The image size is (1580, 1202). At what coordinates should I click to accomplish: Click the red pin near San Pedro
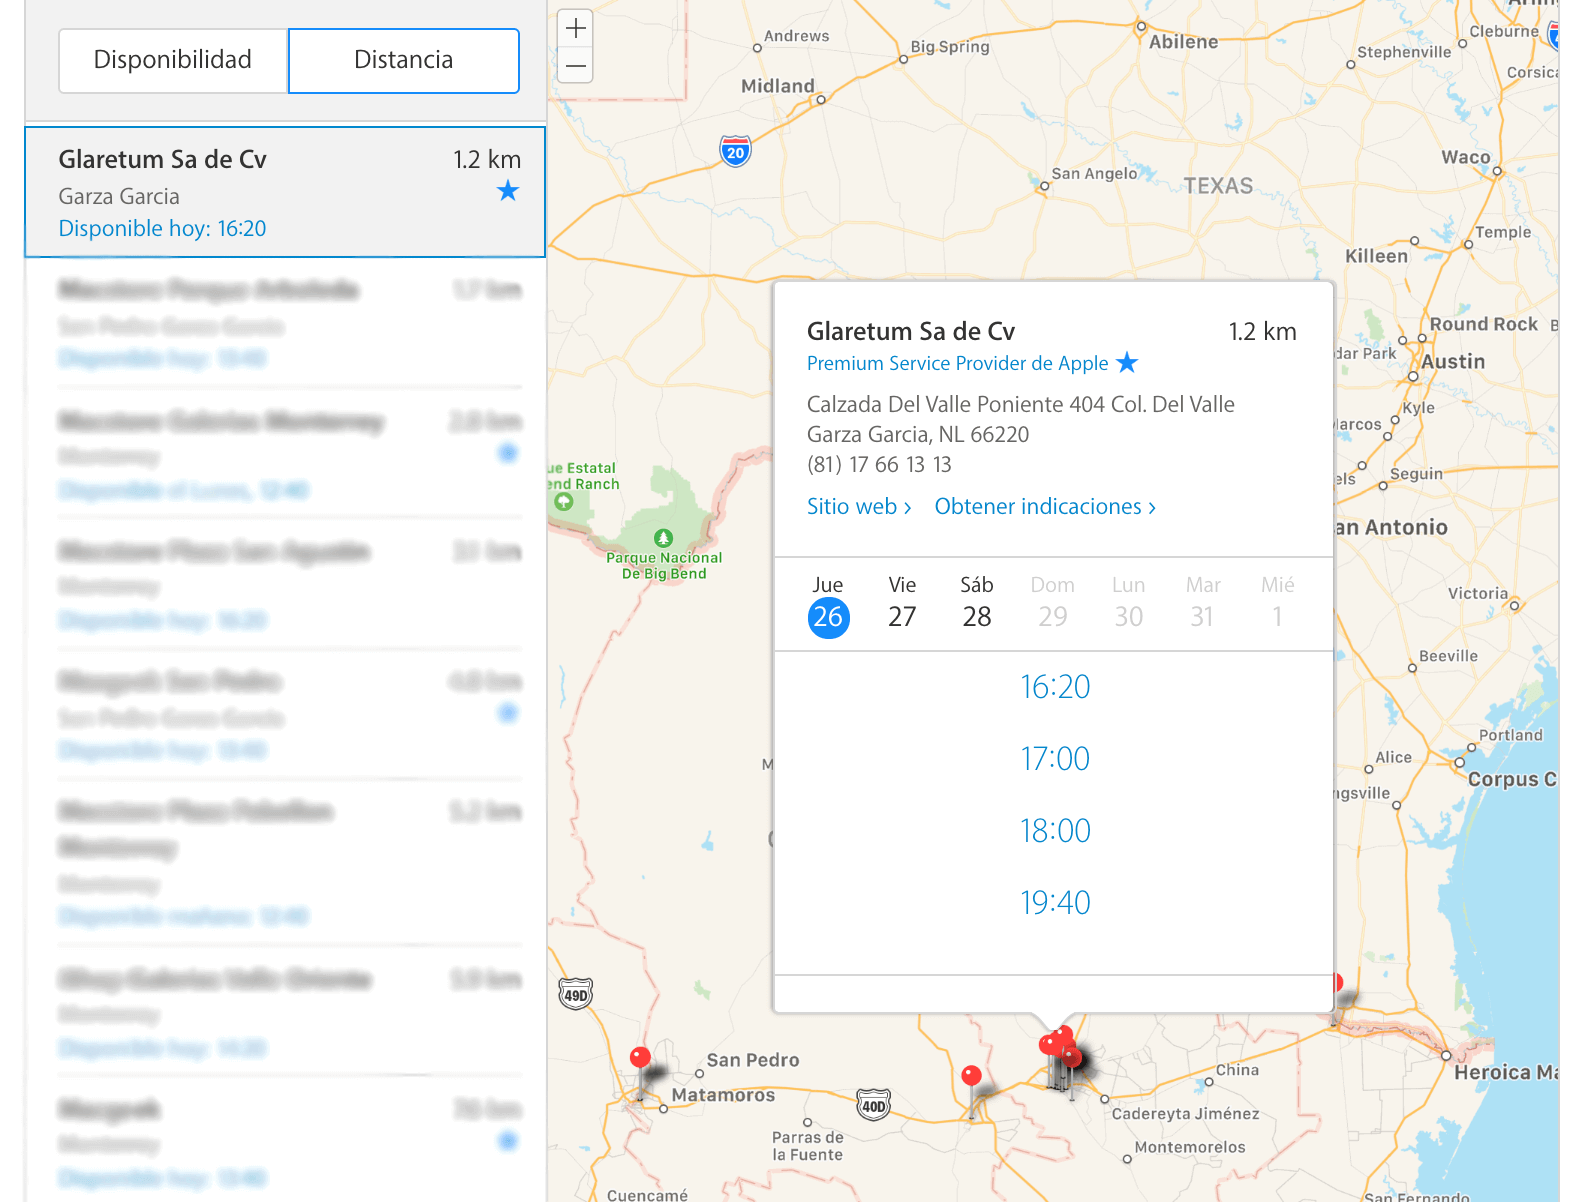(x=640, y=1057)
